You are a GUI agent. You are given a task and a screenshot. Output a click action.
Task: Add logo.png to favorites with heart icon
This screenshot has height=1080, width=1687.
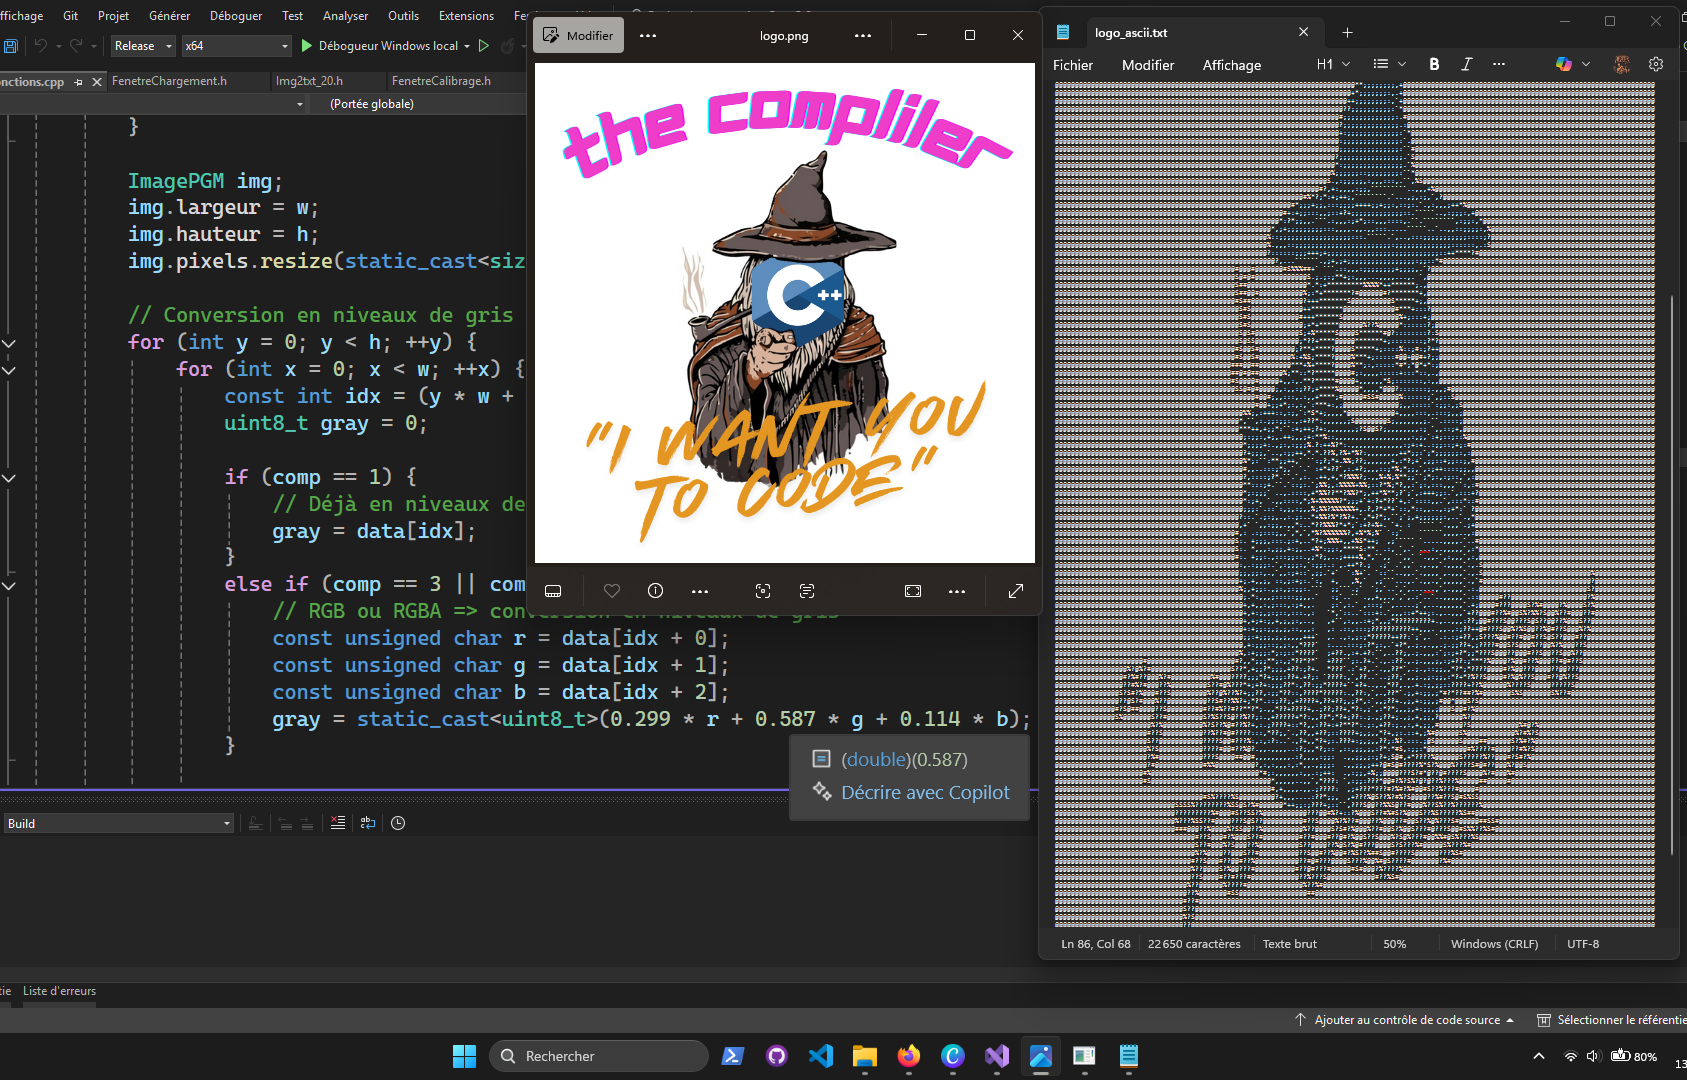(612, 591)
